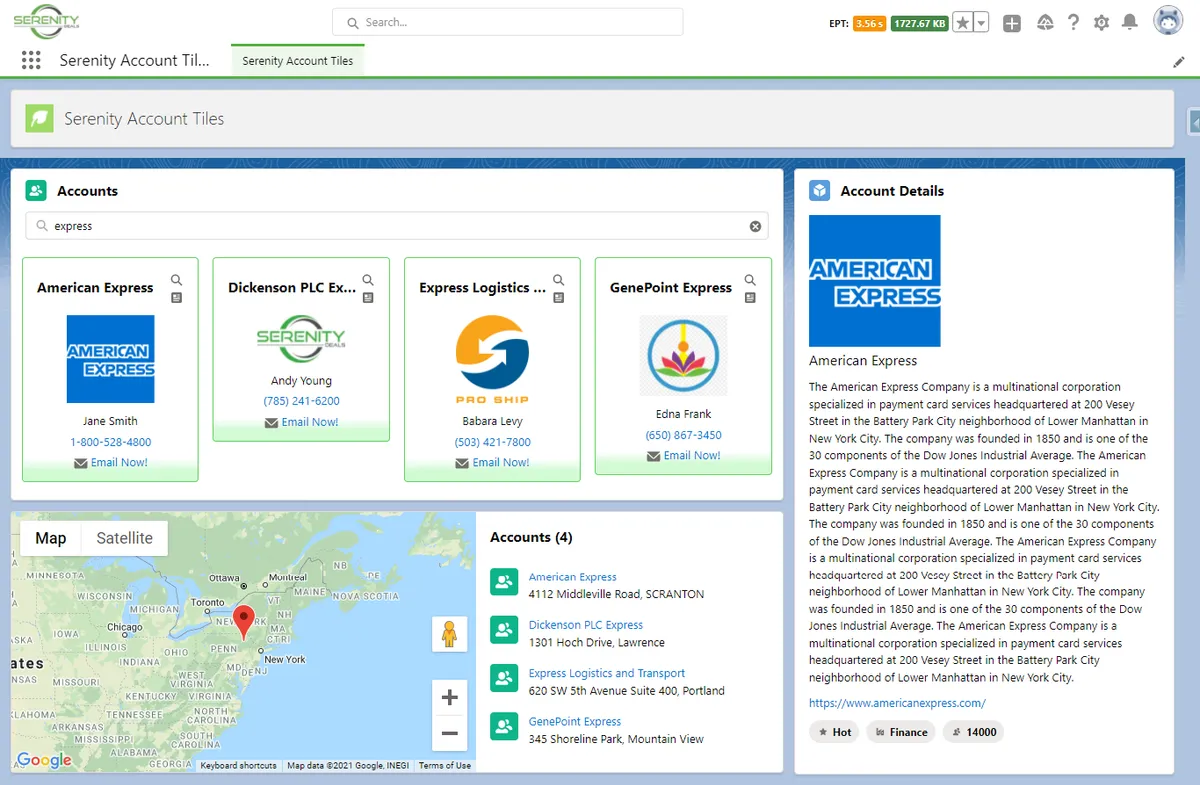Open the Help question mark icon
1200x785 pixels.
(x=1073, y=22)
